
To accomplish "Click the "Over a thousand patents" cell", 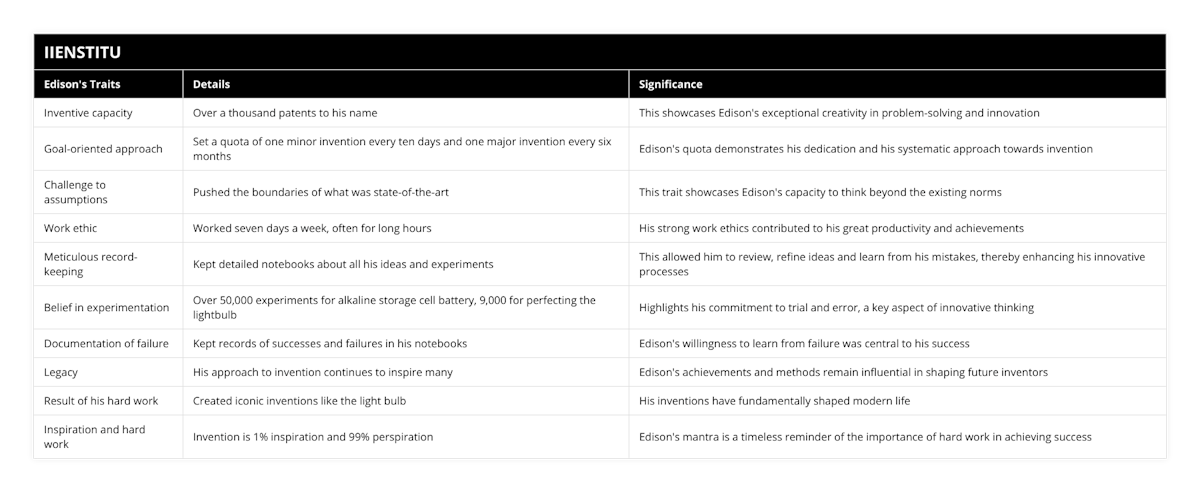I will [x=285, y=113].
